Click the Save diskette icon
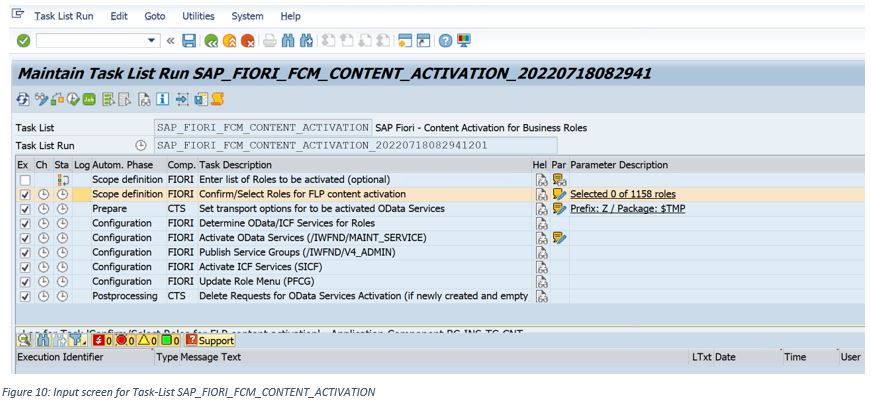 click(x=189, y=41)
